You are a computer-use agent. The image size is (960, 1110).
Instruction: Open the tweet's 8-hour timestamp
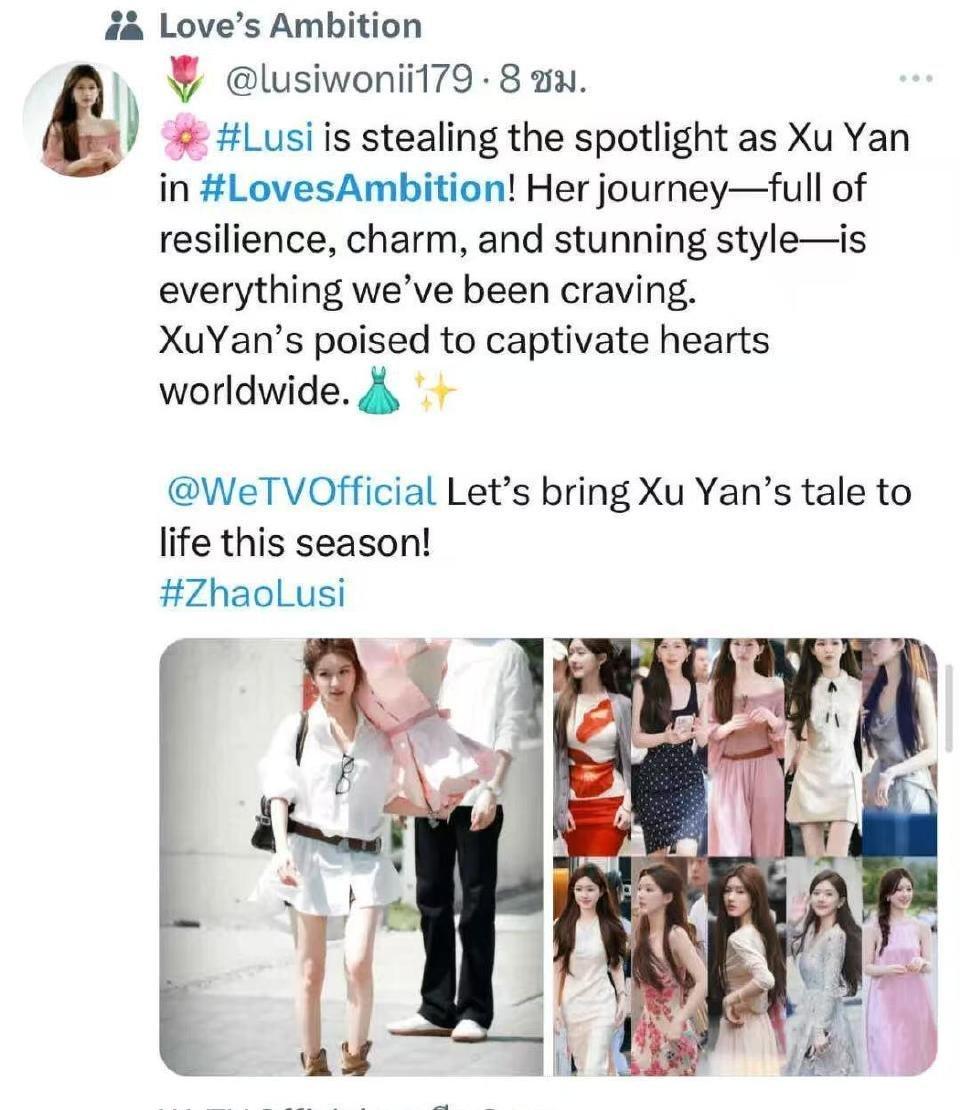tap(542, 79)
